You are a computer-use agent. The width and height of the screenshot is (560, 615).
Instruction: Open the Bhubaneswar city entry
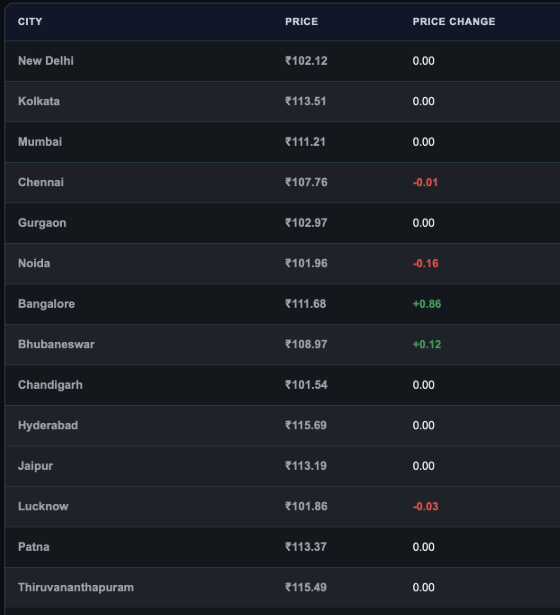point(56,344)
